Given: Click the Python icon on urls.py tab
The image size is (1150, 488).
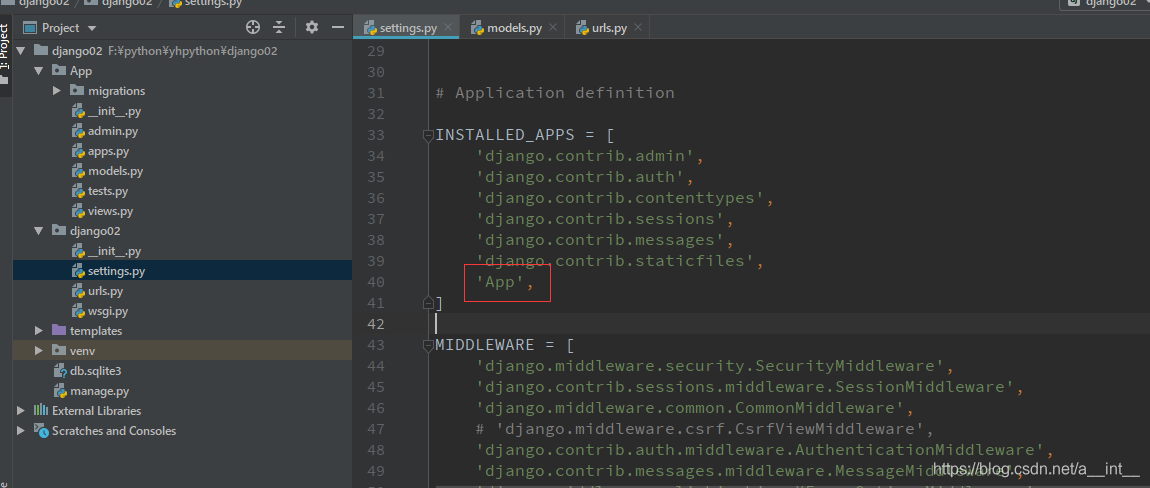Looking at the screenshot, I should click(582, 28).
